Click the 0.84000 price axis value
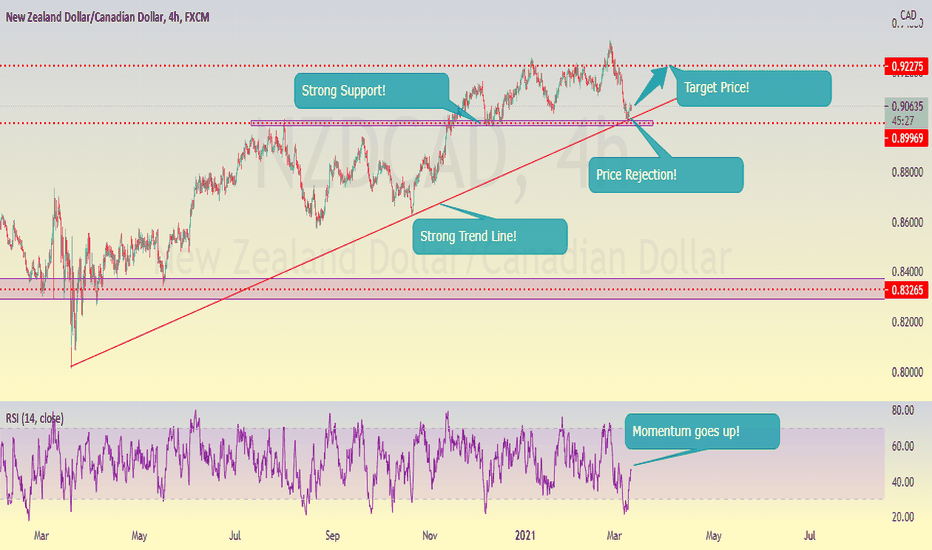Image resolution: width=932 pixels, height=550 pixels. click(907, 272)
